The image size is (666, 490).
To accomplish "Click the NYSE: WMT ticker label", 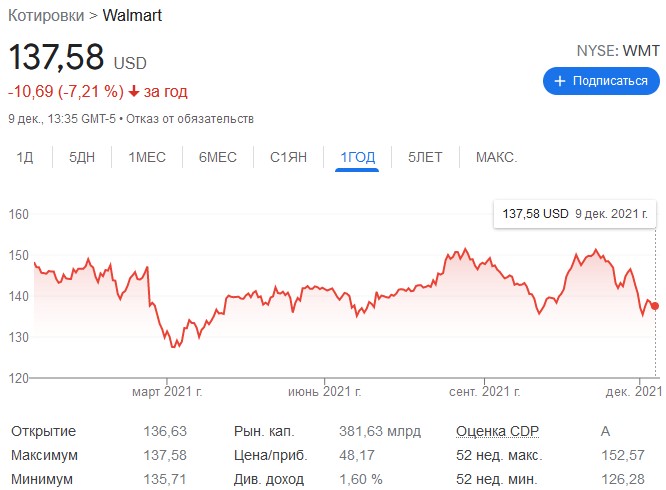I will pyautogui.click(x=618, y=51).
